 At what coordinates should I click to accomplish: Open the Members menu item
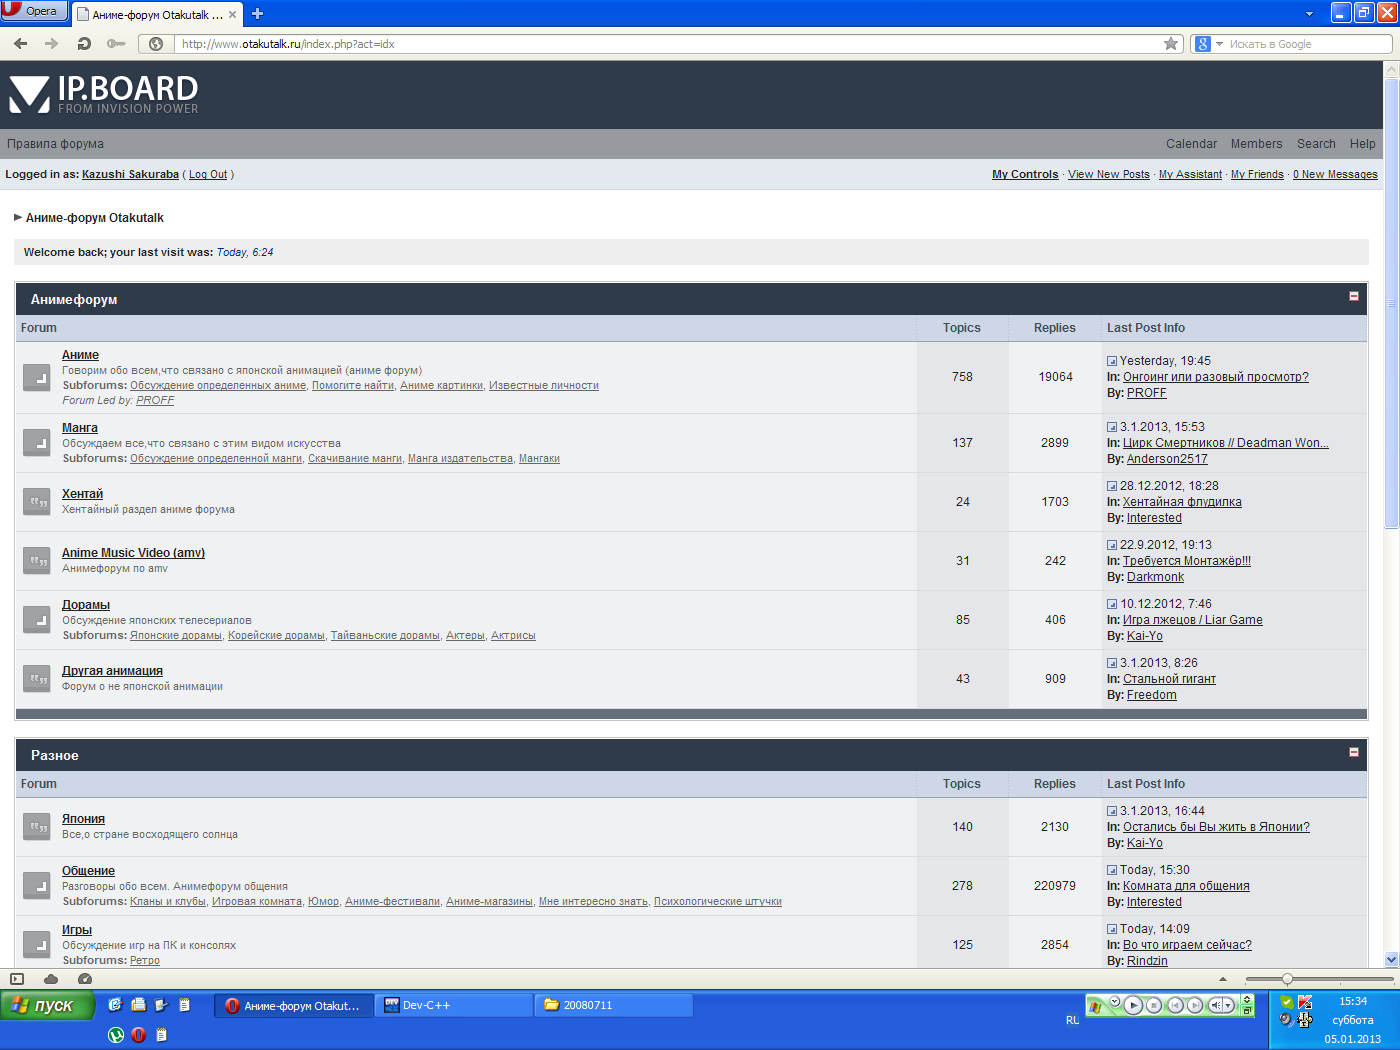tap(1256, 144)
